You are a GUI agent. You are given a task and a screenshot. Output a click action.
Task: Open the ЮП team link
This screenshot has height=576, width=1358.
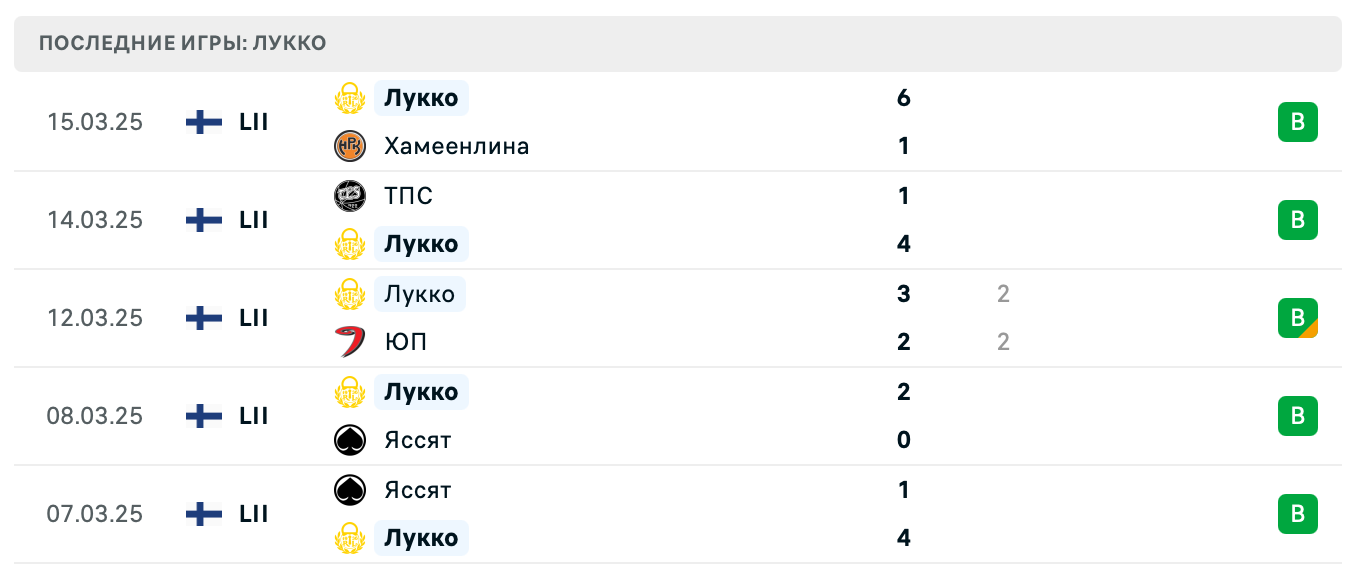pos(405,342)
